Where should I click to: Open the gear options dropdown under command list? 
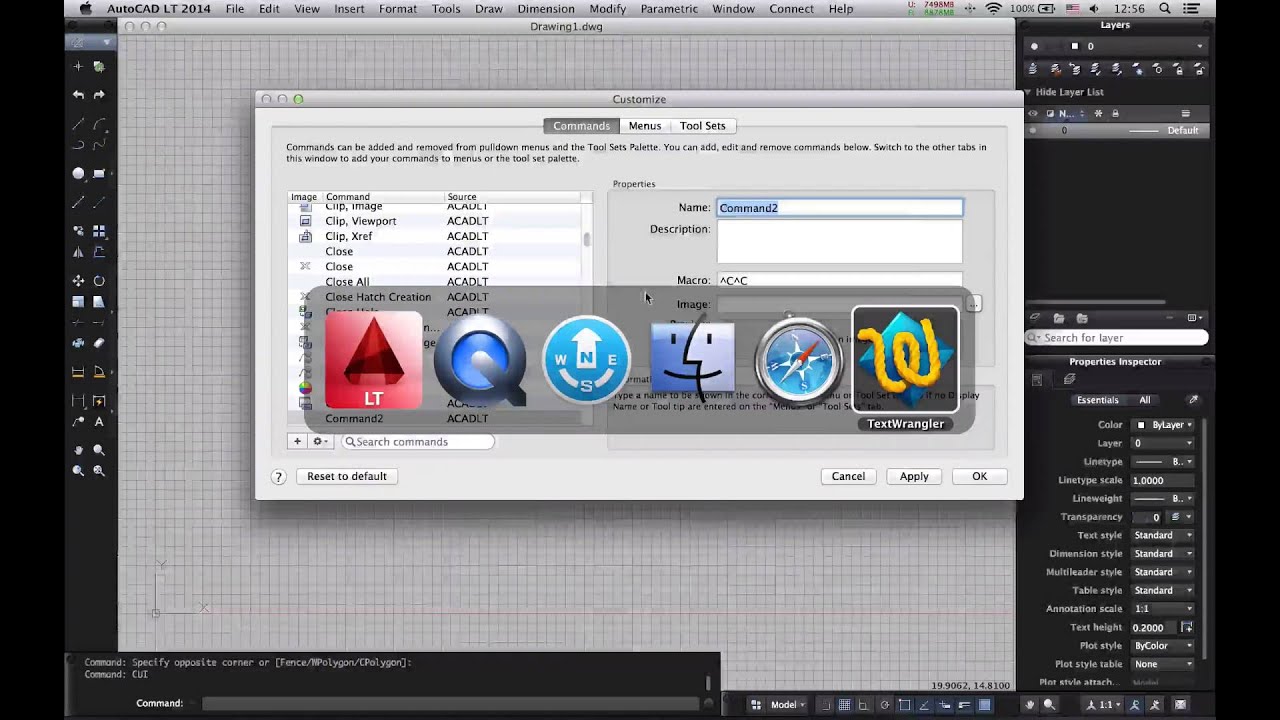[321, 441]
